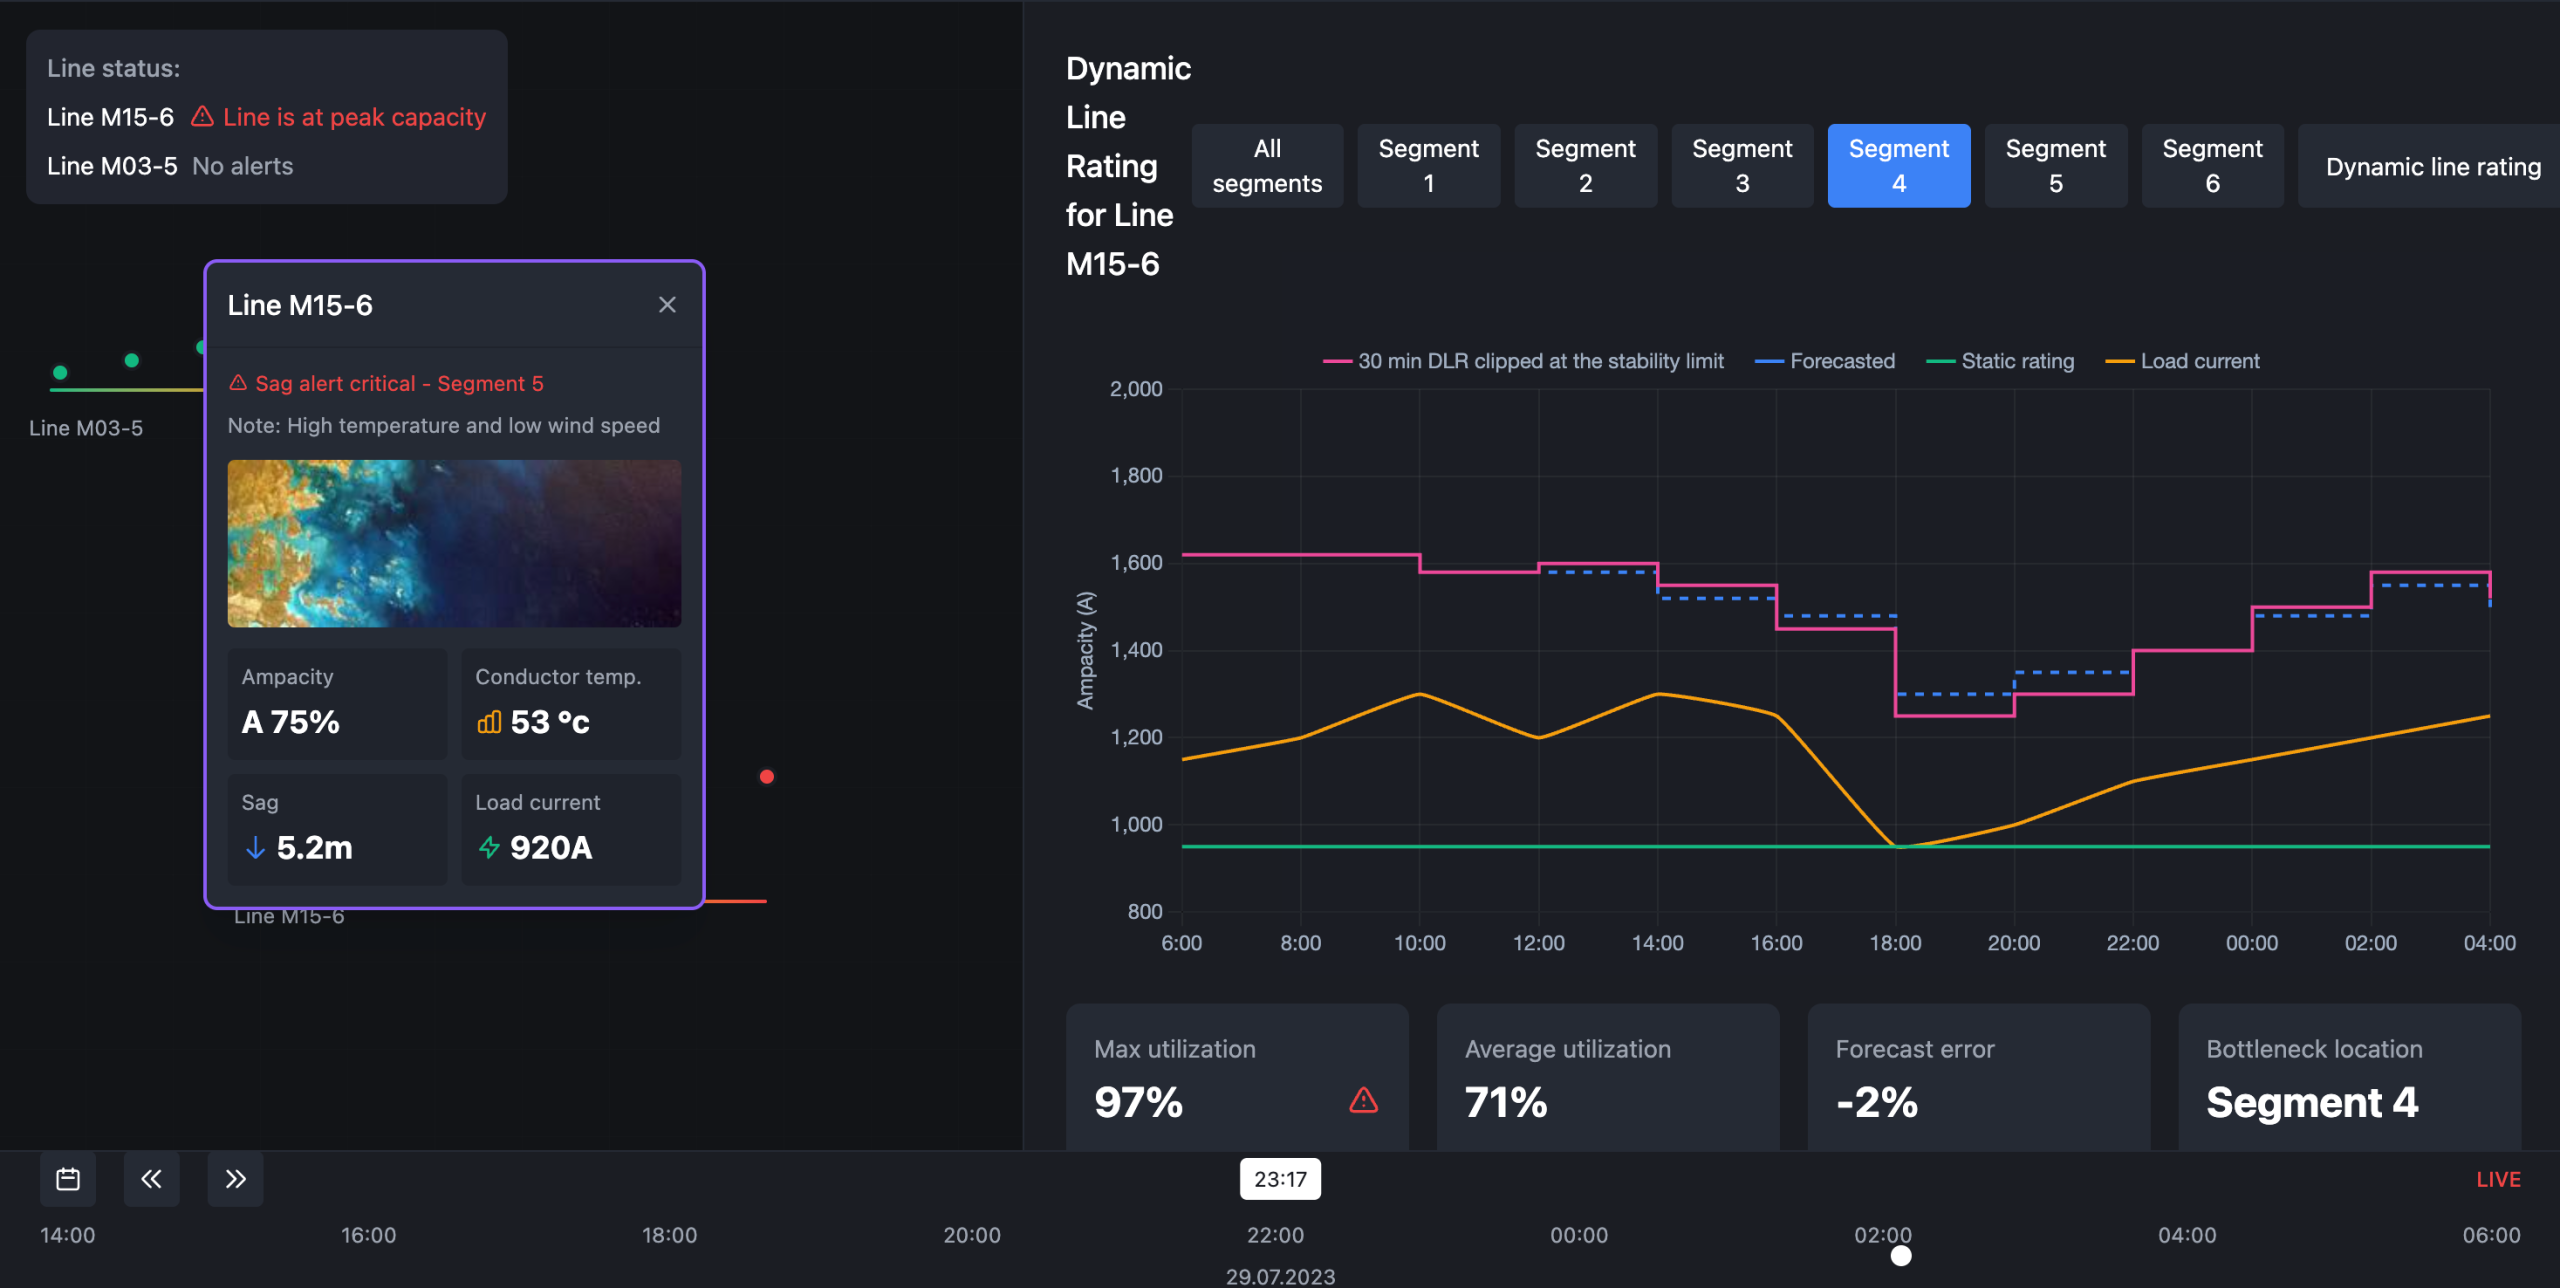Click the sag down-arrow icon

[x=255, y=848]
